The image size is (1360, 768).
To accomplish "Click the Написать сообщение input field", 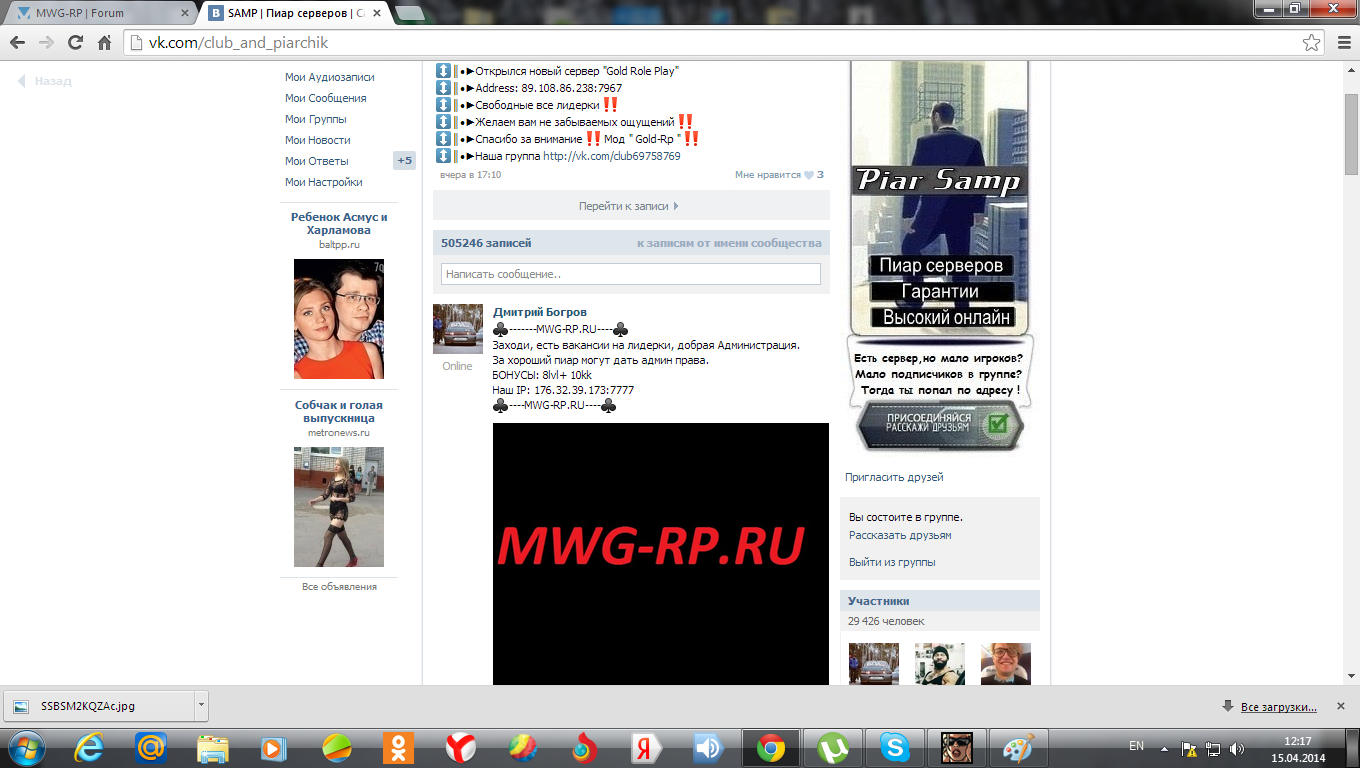I will point(631,274).
